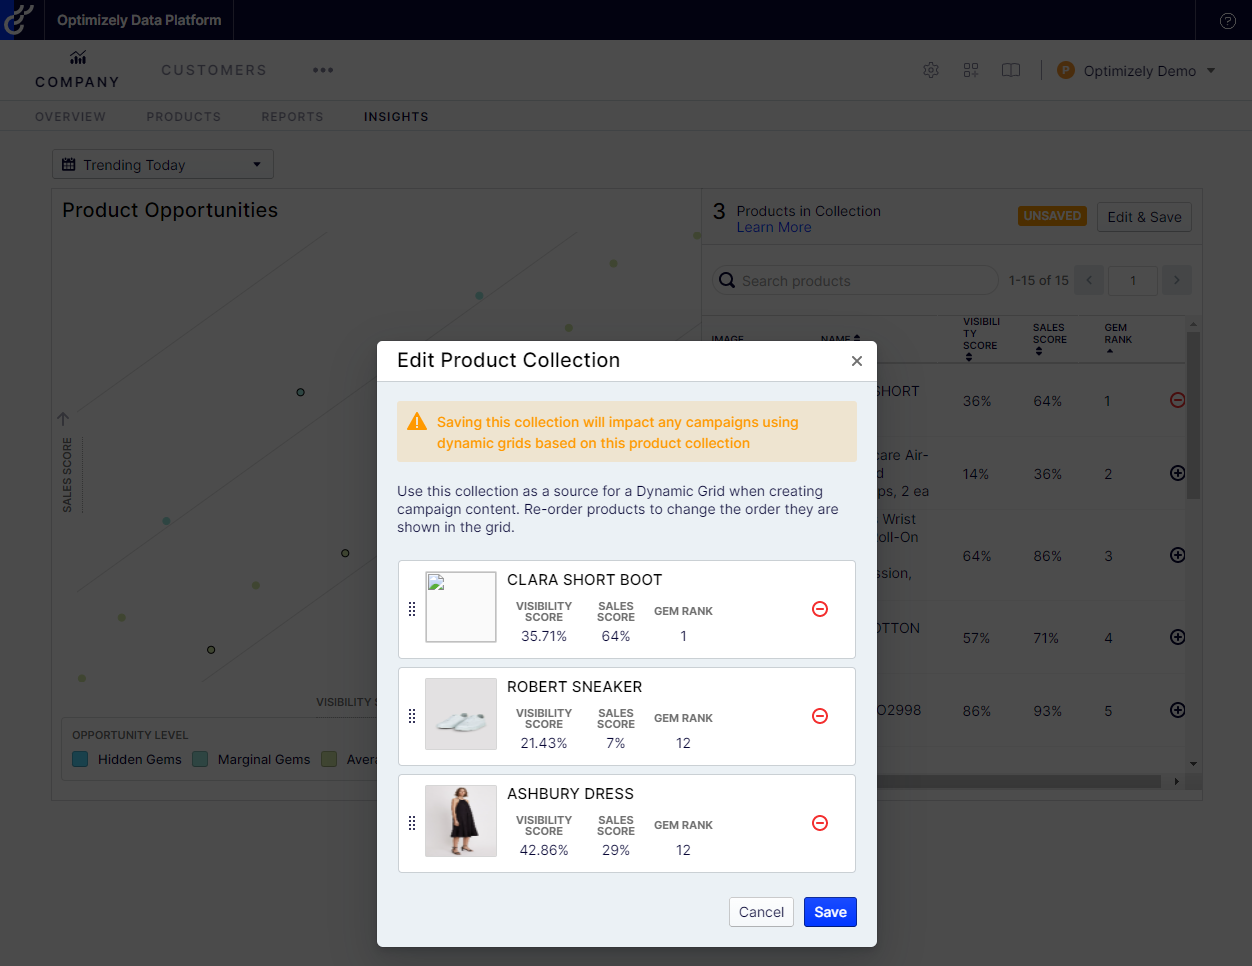Image resolution: width=1252 pixels, height=966 pixels.
Task: Click Hidden Gems legend swatch
Action: (x=80, y=759)
